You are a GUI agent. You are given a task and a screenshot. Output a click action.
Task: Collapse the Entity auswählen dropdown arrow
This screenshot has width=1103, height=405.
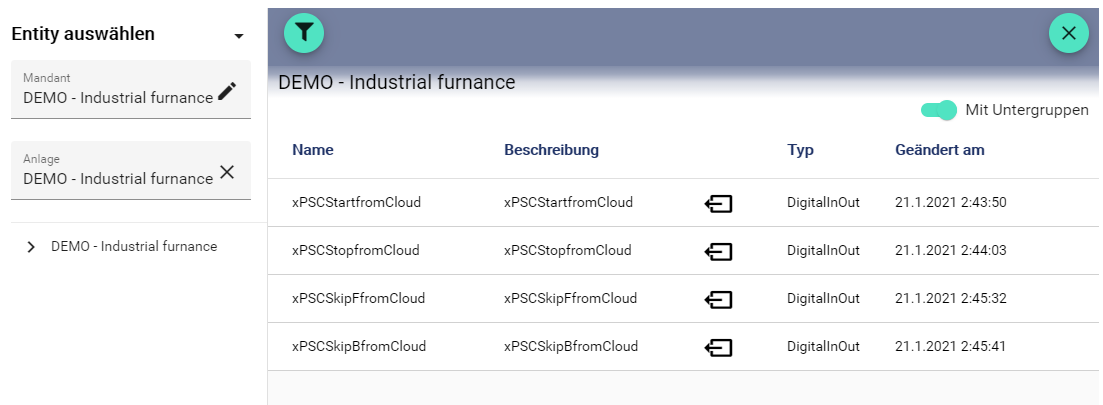tap(239, 36)
